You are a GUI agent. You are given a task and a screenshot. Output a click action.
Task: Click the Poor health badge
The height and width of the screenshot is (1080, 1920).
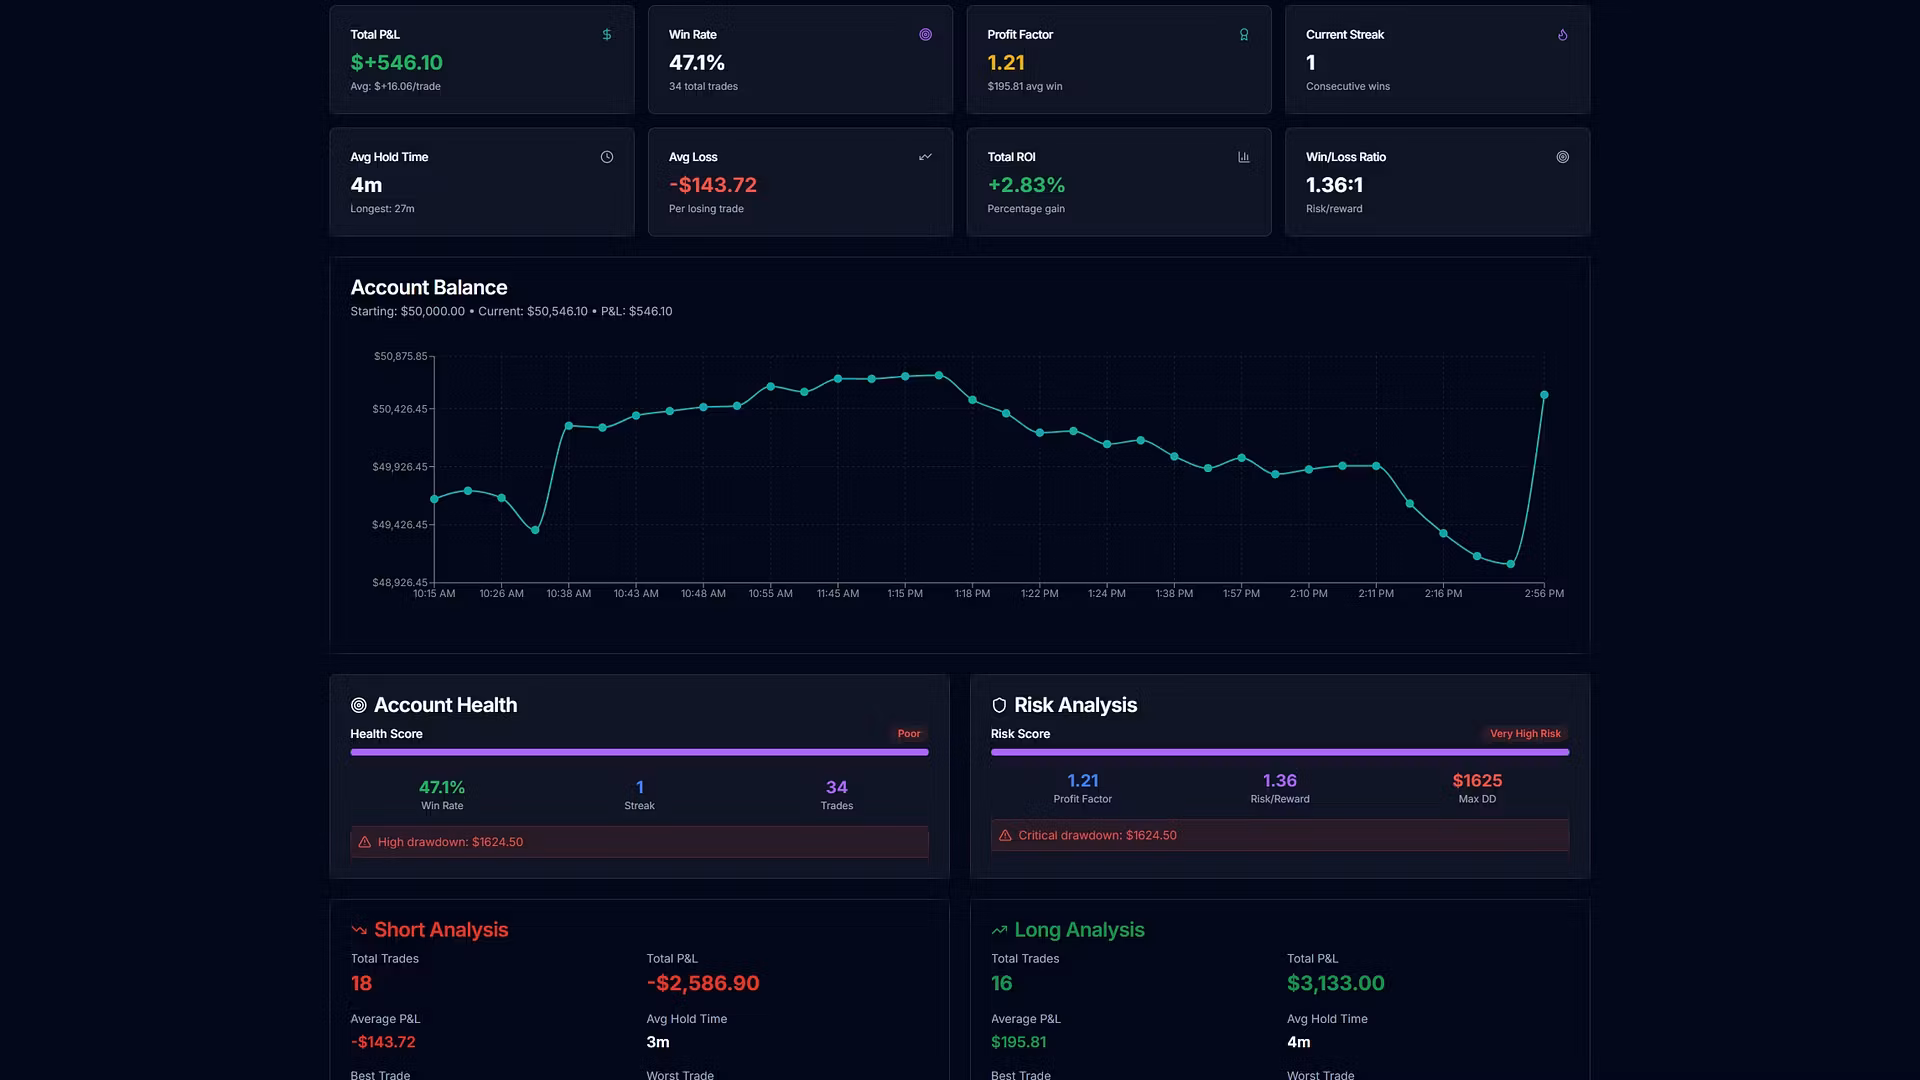coord(908,734)
